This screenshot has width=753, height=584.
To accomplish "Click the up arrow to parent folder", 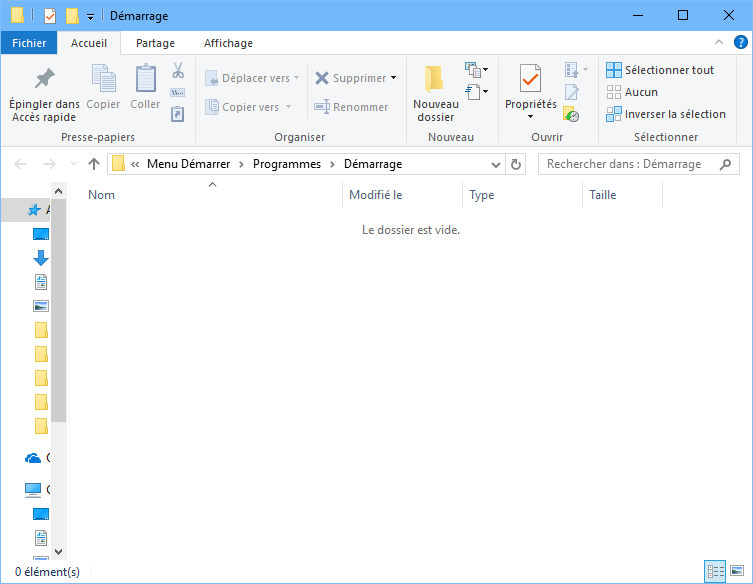I will point(94,164).
